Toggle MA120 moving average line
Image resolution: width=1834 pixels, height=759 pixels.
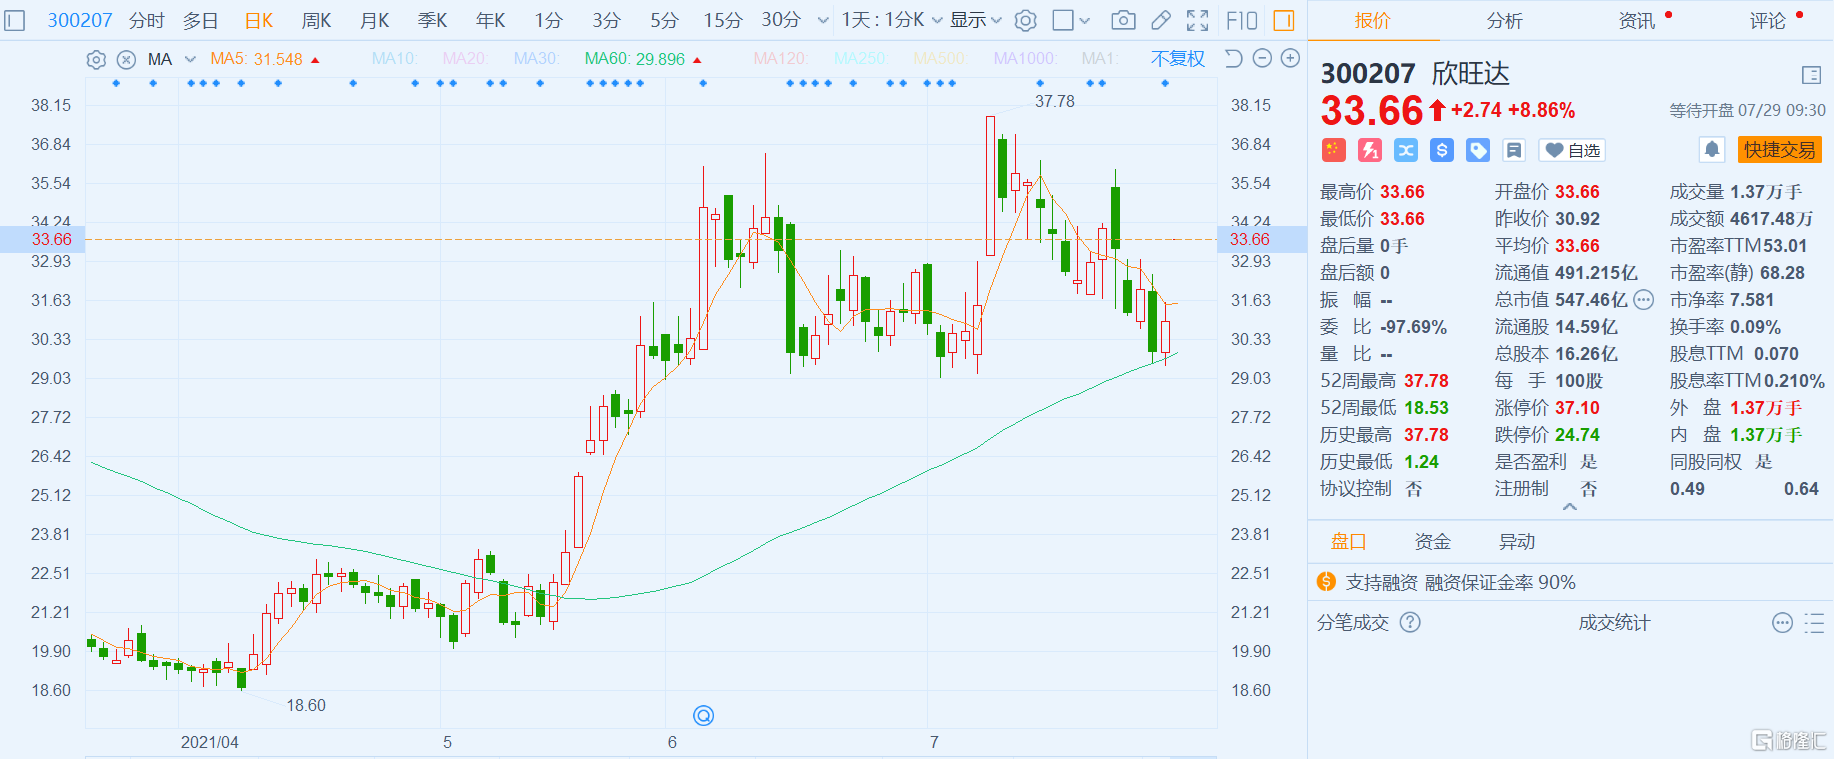point(781,59)
